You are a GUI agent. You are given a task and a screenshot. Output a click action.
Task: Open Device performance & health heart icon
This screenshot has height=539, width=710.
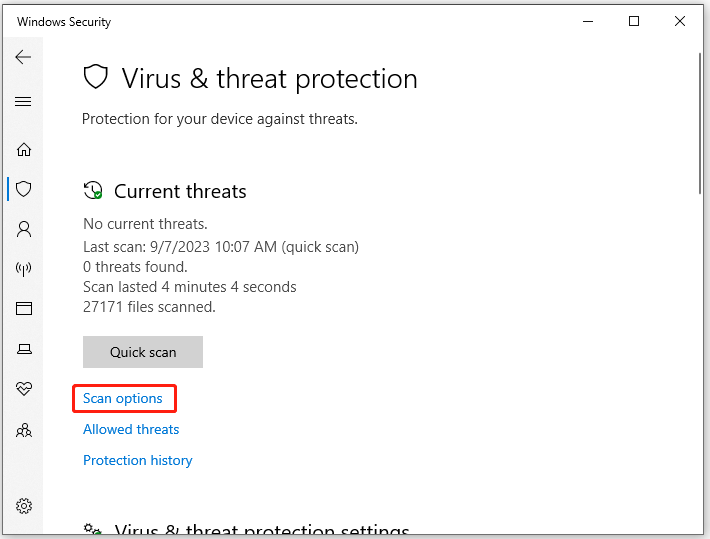23,389
